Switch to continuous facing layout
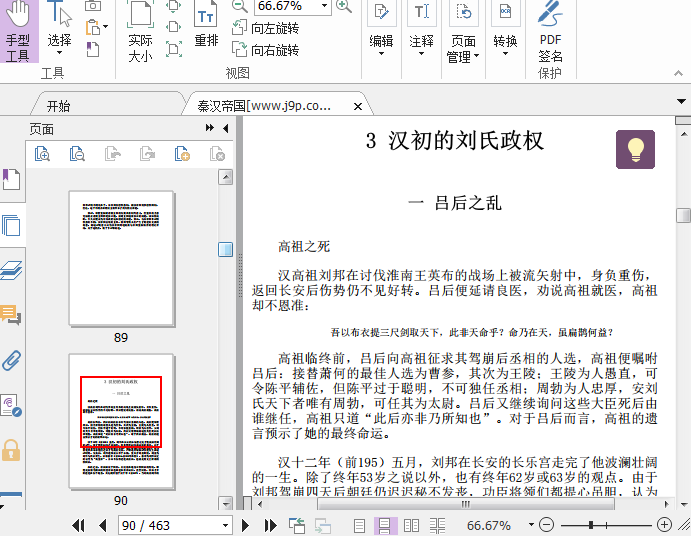Screen dimensions: 691x536 [x=438, y=525]
